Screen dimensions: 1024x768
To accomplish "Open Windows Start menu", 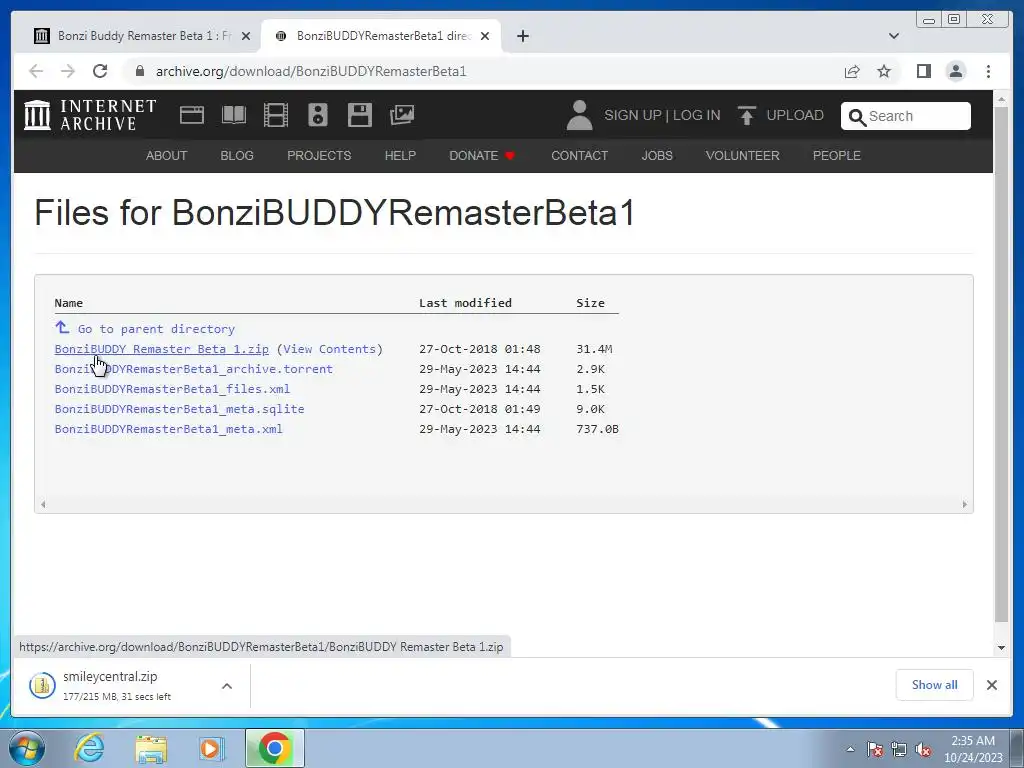I will [27, 748].
